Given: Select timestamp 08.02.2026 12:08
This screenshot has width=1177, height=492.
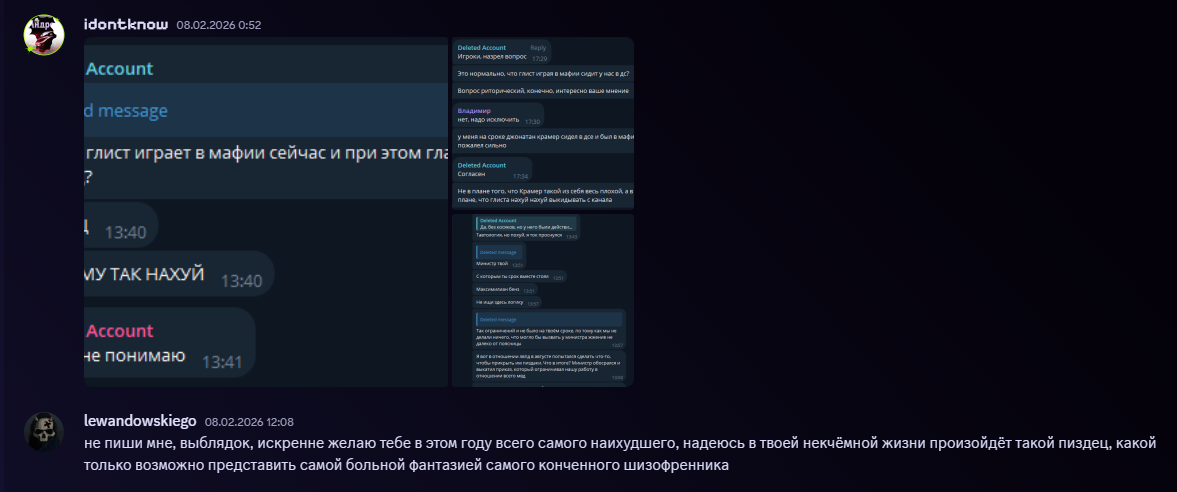Looking at the screenshot, I should pyautogui.click(x=249, y=422).
